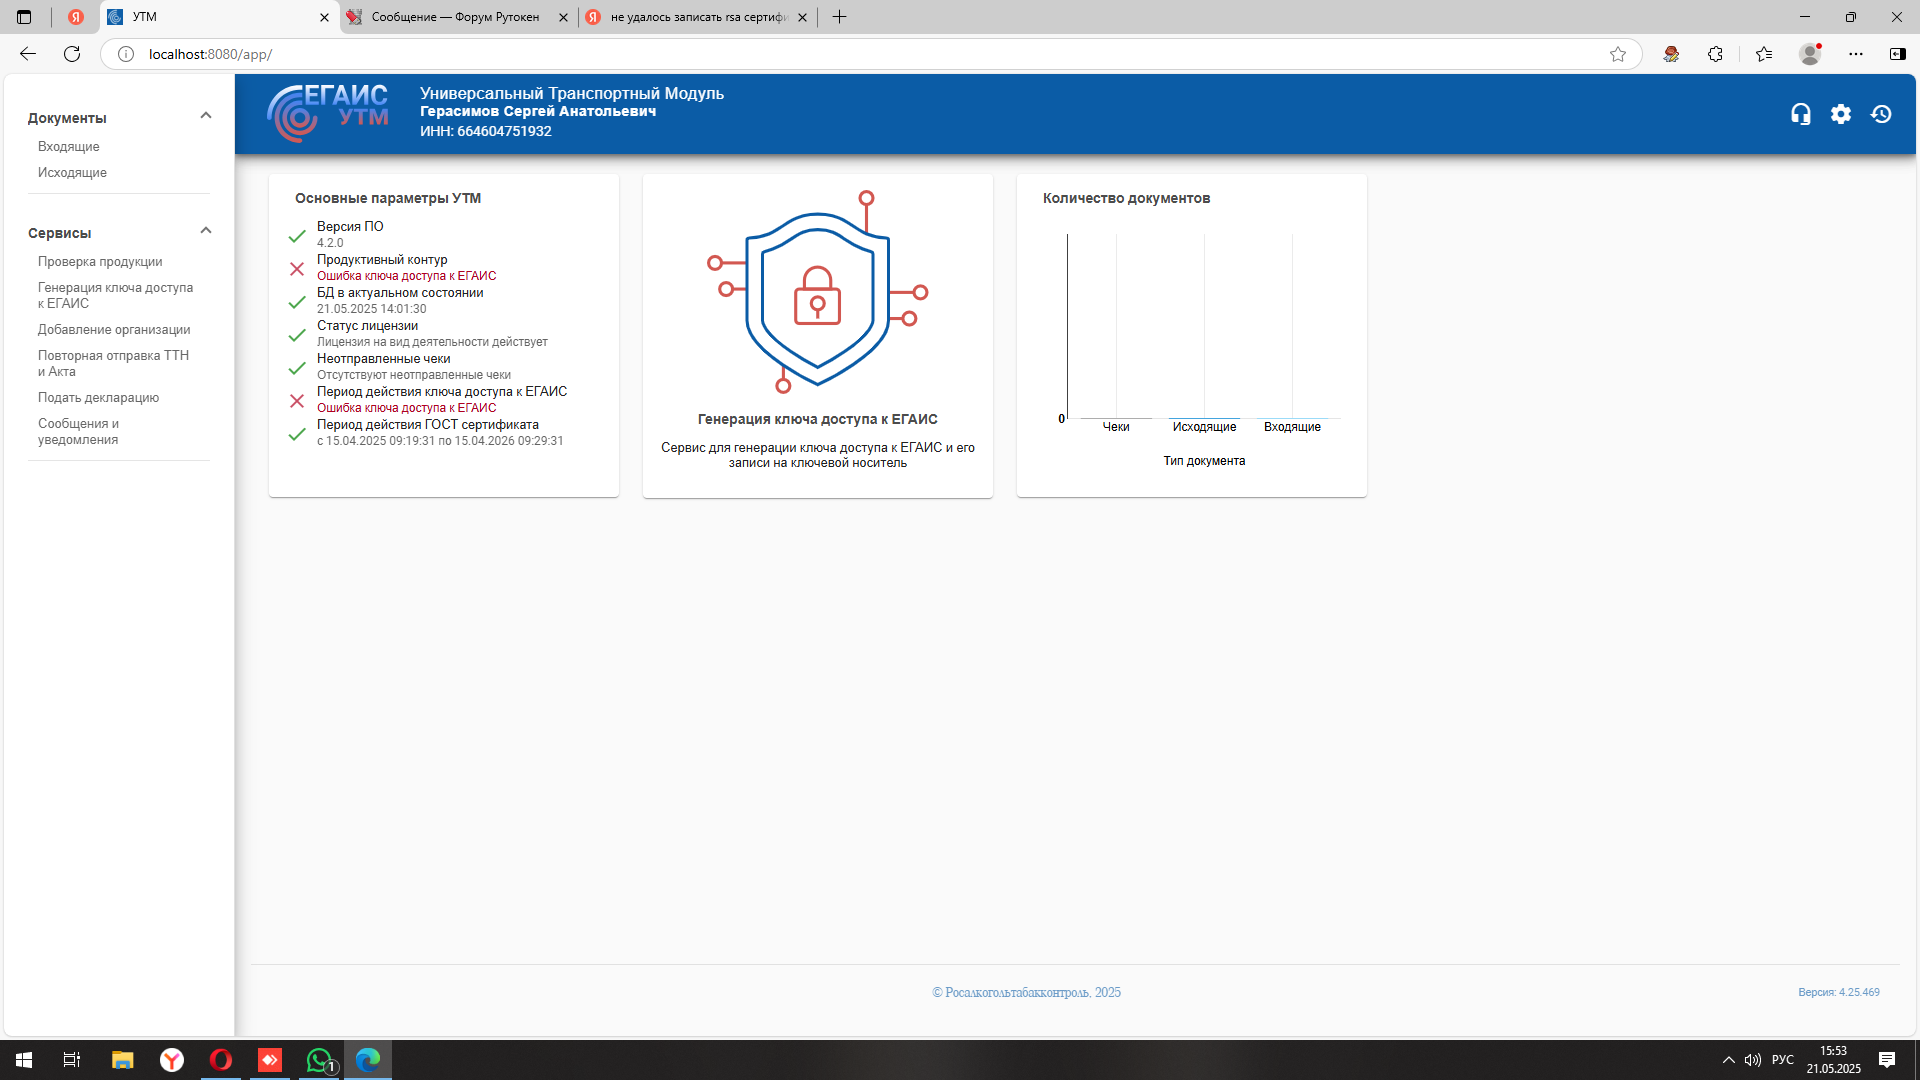Open Исходящие documents
Viewport: 1920px width, 1080px height.
click(72, 172)
